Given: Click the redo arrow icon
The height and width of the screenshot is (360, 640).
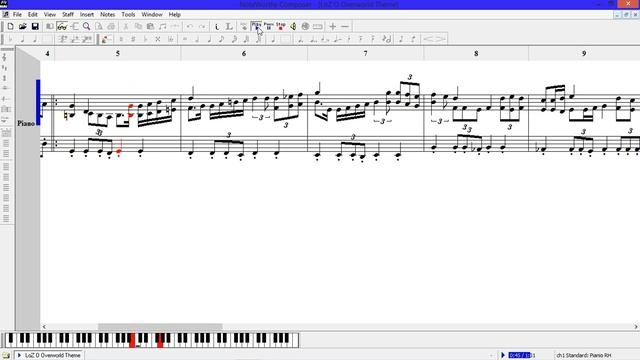Looking at the screenshot, I should (x=202, y=27).
